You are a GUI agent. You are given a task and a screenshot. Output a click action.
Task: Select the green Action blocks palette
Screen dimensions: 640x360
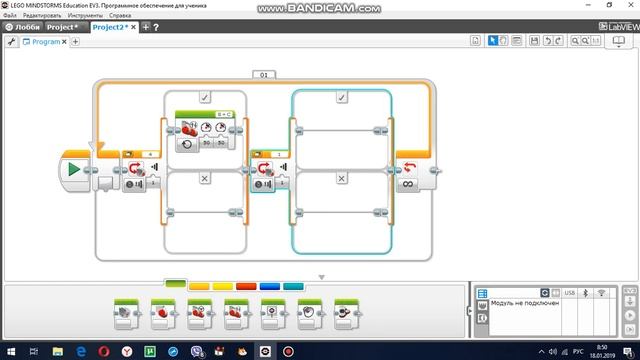pyautogui.click(x=176, y=283)
